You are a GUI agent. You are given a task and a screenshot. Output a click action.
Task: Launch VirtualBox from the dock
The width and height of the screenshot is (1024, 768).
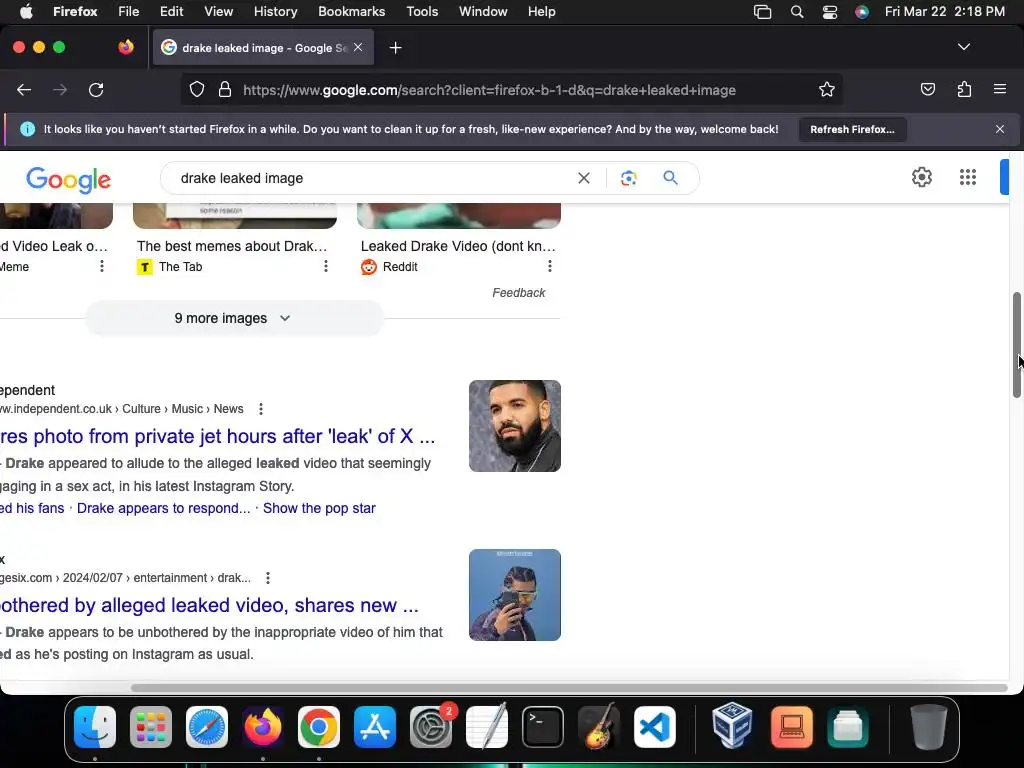732,726
